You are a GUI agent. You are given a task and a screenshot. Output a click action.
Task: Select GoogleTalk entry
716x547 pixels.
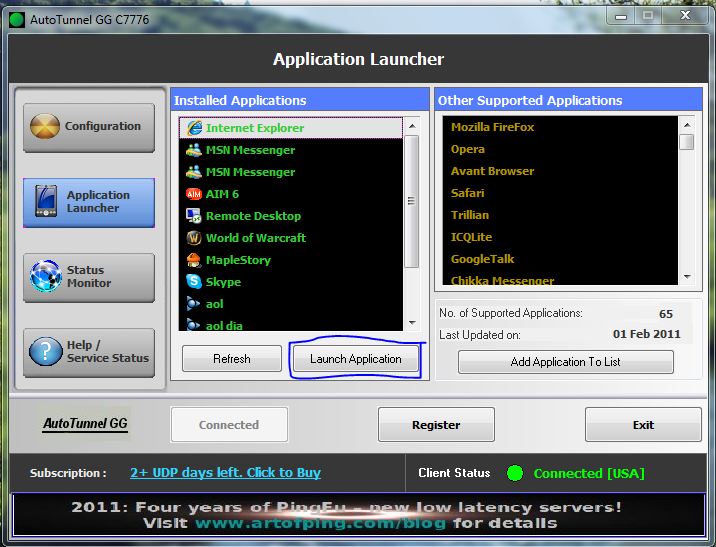pyautogui.click(x=560, y=259)
